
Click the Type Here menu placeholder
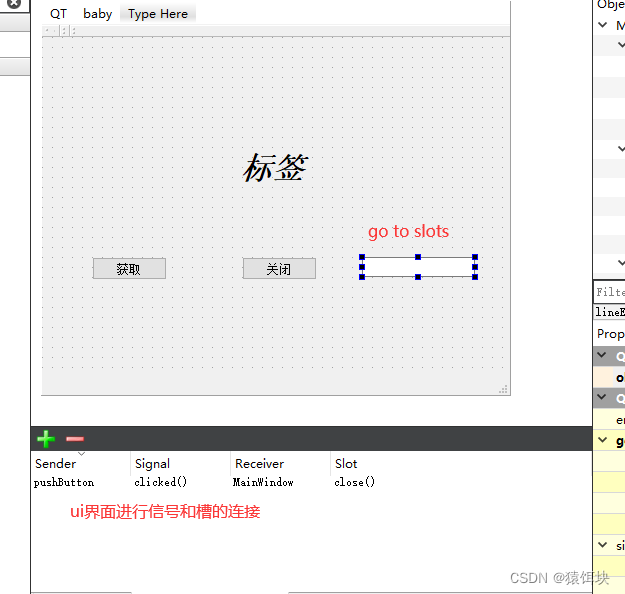pos(158,14)
